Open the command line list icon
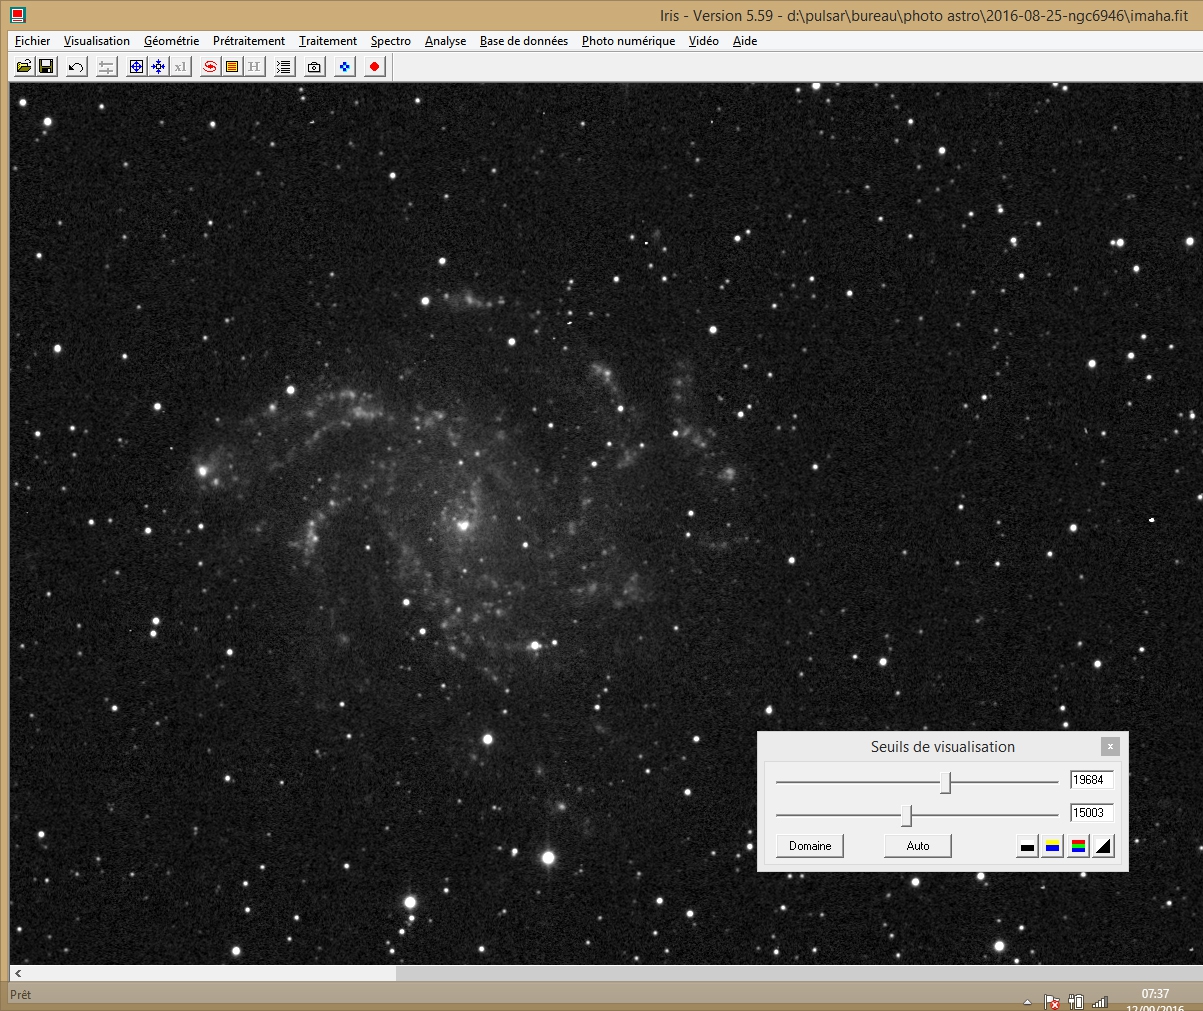The image size is (1203, 1011). pyautogui.click(x=284, y=67)
